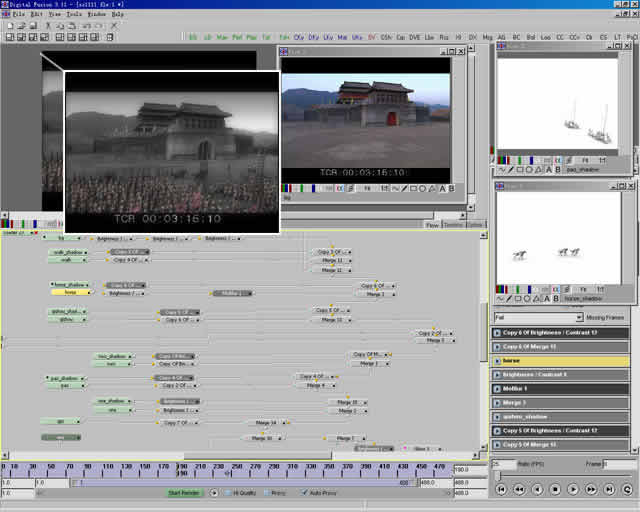The width and height of the screenshot is (640, 512).
Task: Expand Brightness / Contrast 8 controls
Action: (x=497, y=375)
